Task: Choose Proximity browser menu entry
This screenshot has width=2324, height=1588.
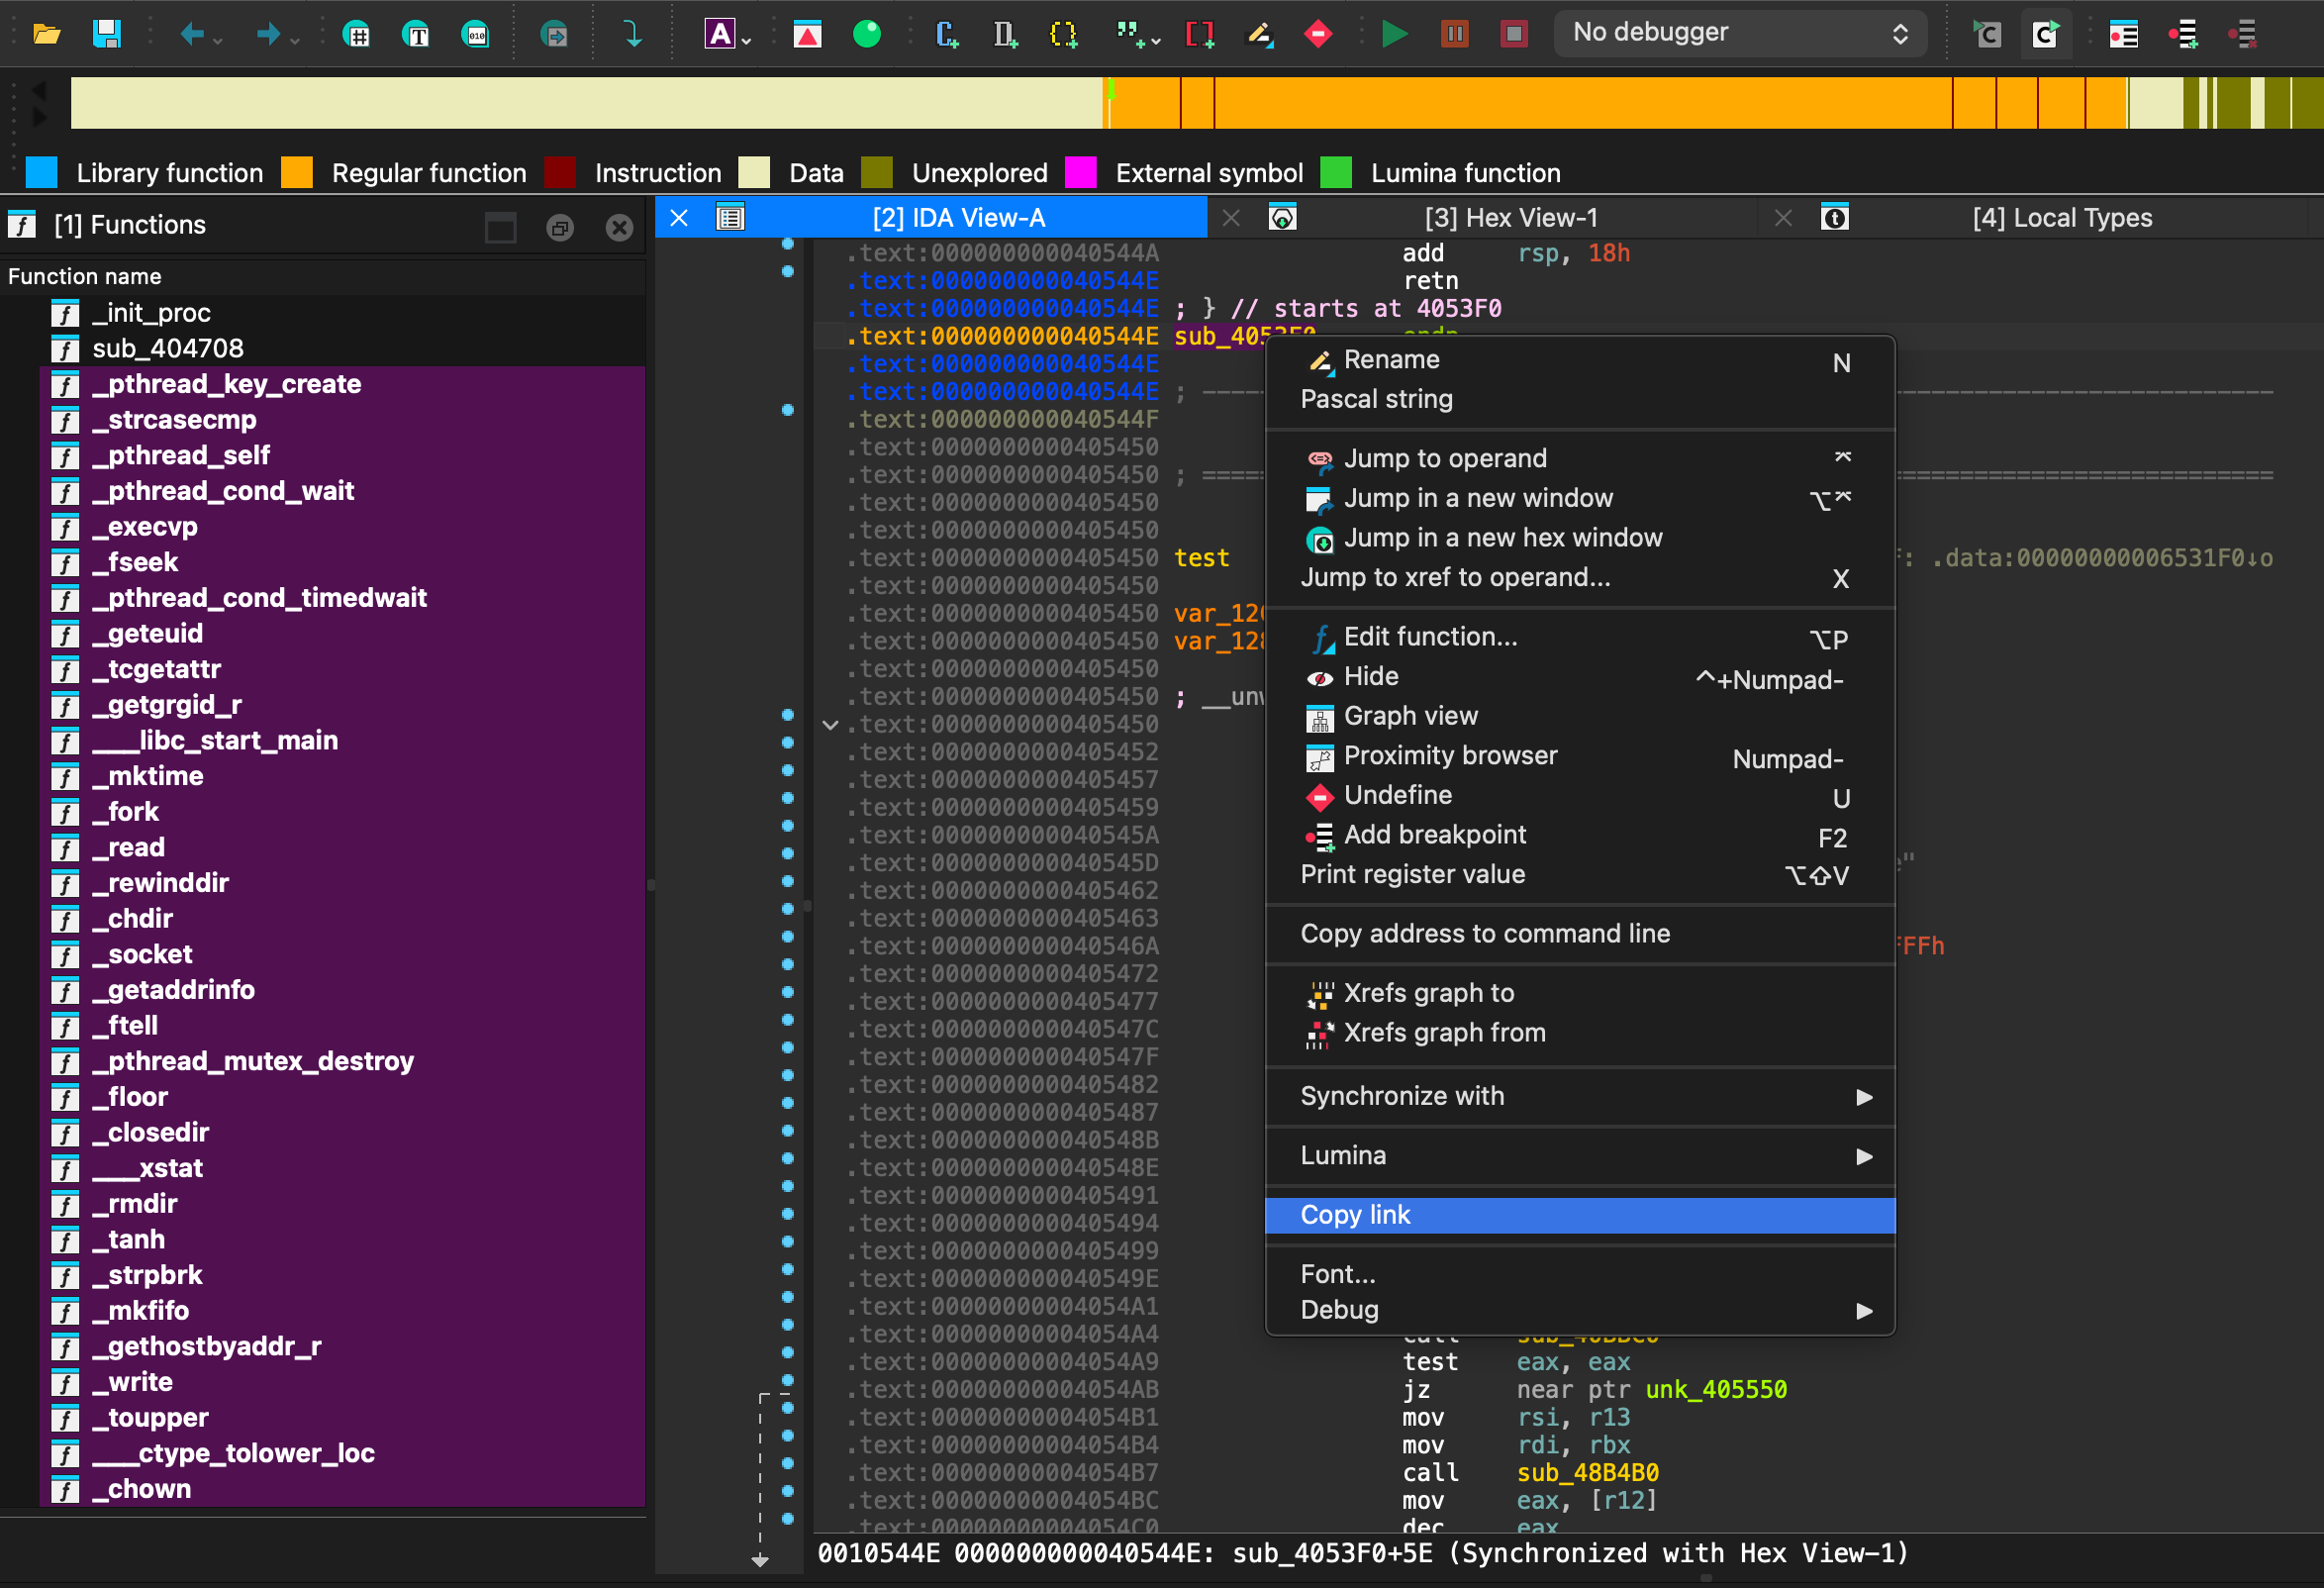Action: pyautogui.click(x=1580, y=756)
